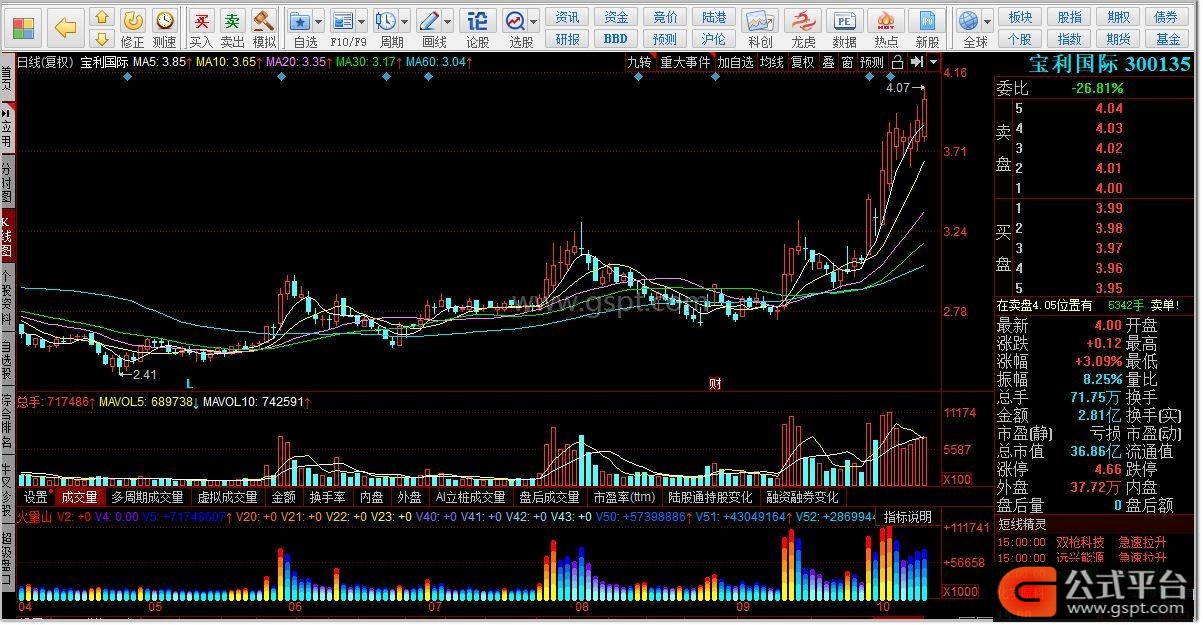Toggle the 预测 forecast on chart toolbar
Image resolution: width=1203 pixels, height=625 pixels.
[x=872, y=62]
